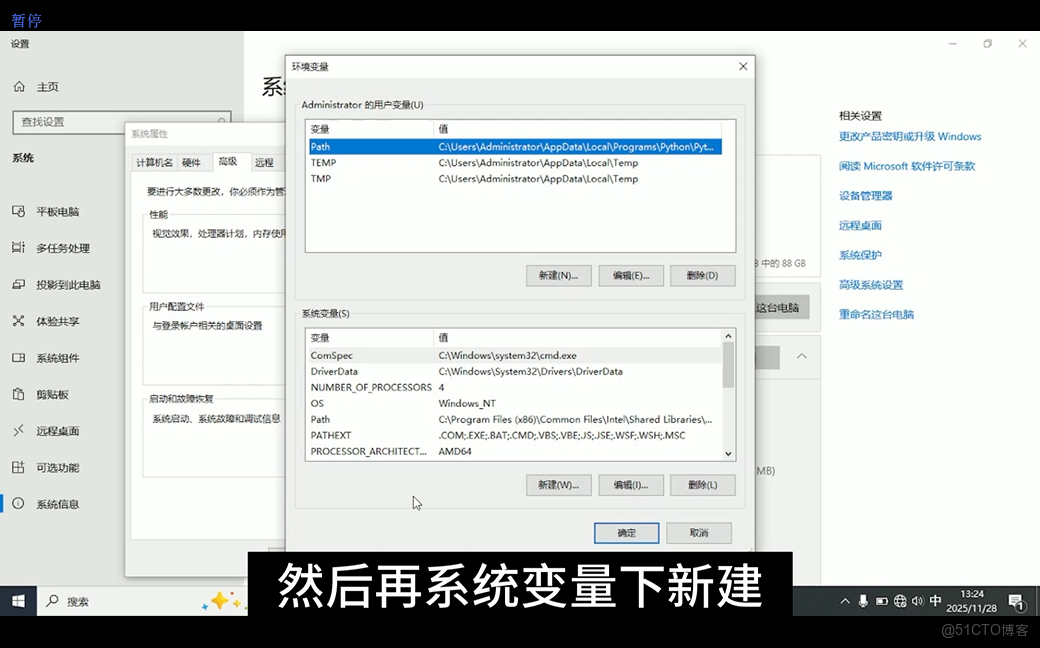This screenshot has height=648, width=1040.
Task: Open 系统信息 via its info icon
Action: 20,503
